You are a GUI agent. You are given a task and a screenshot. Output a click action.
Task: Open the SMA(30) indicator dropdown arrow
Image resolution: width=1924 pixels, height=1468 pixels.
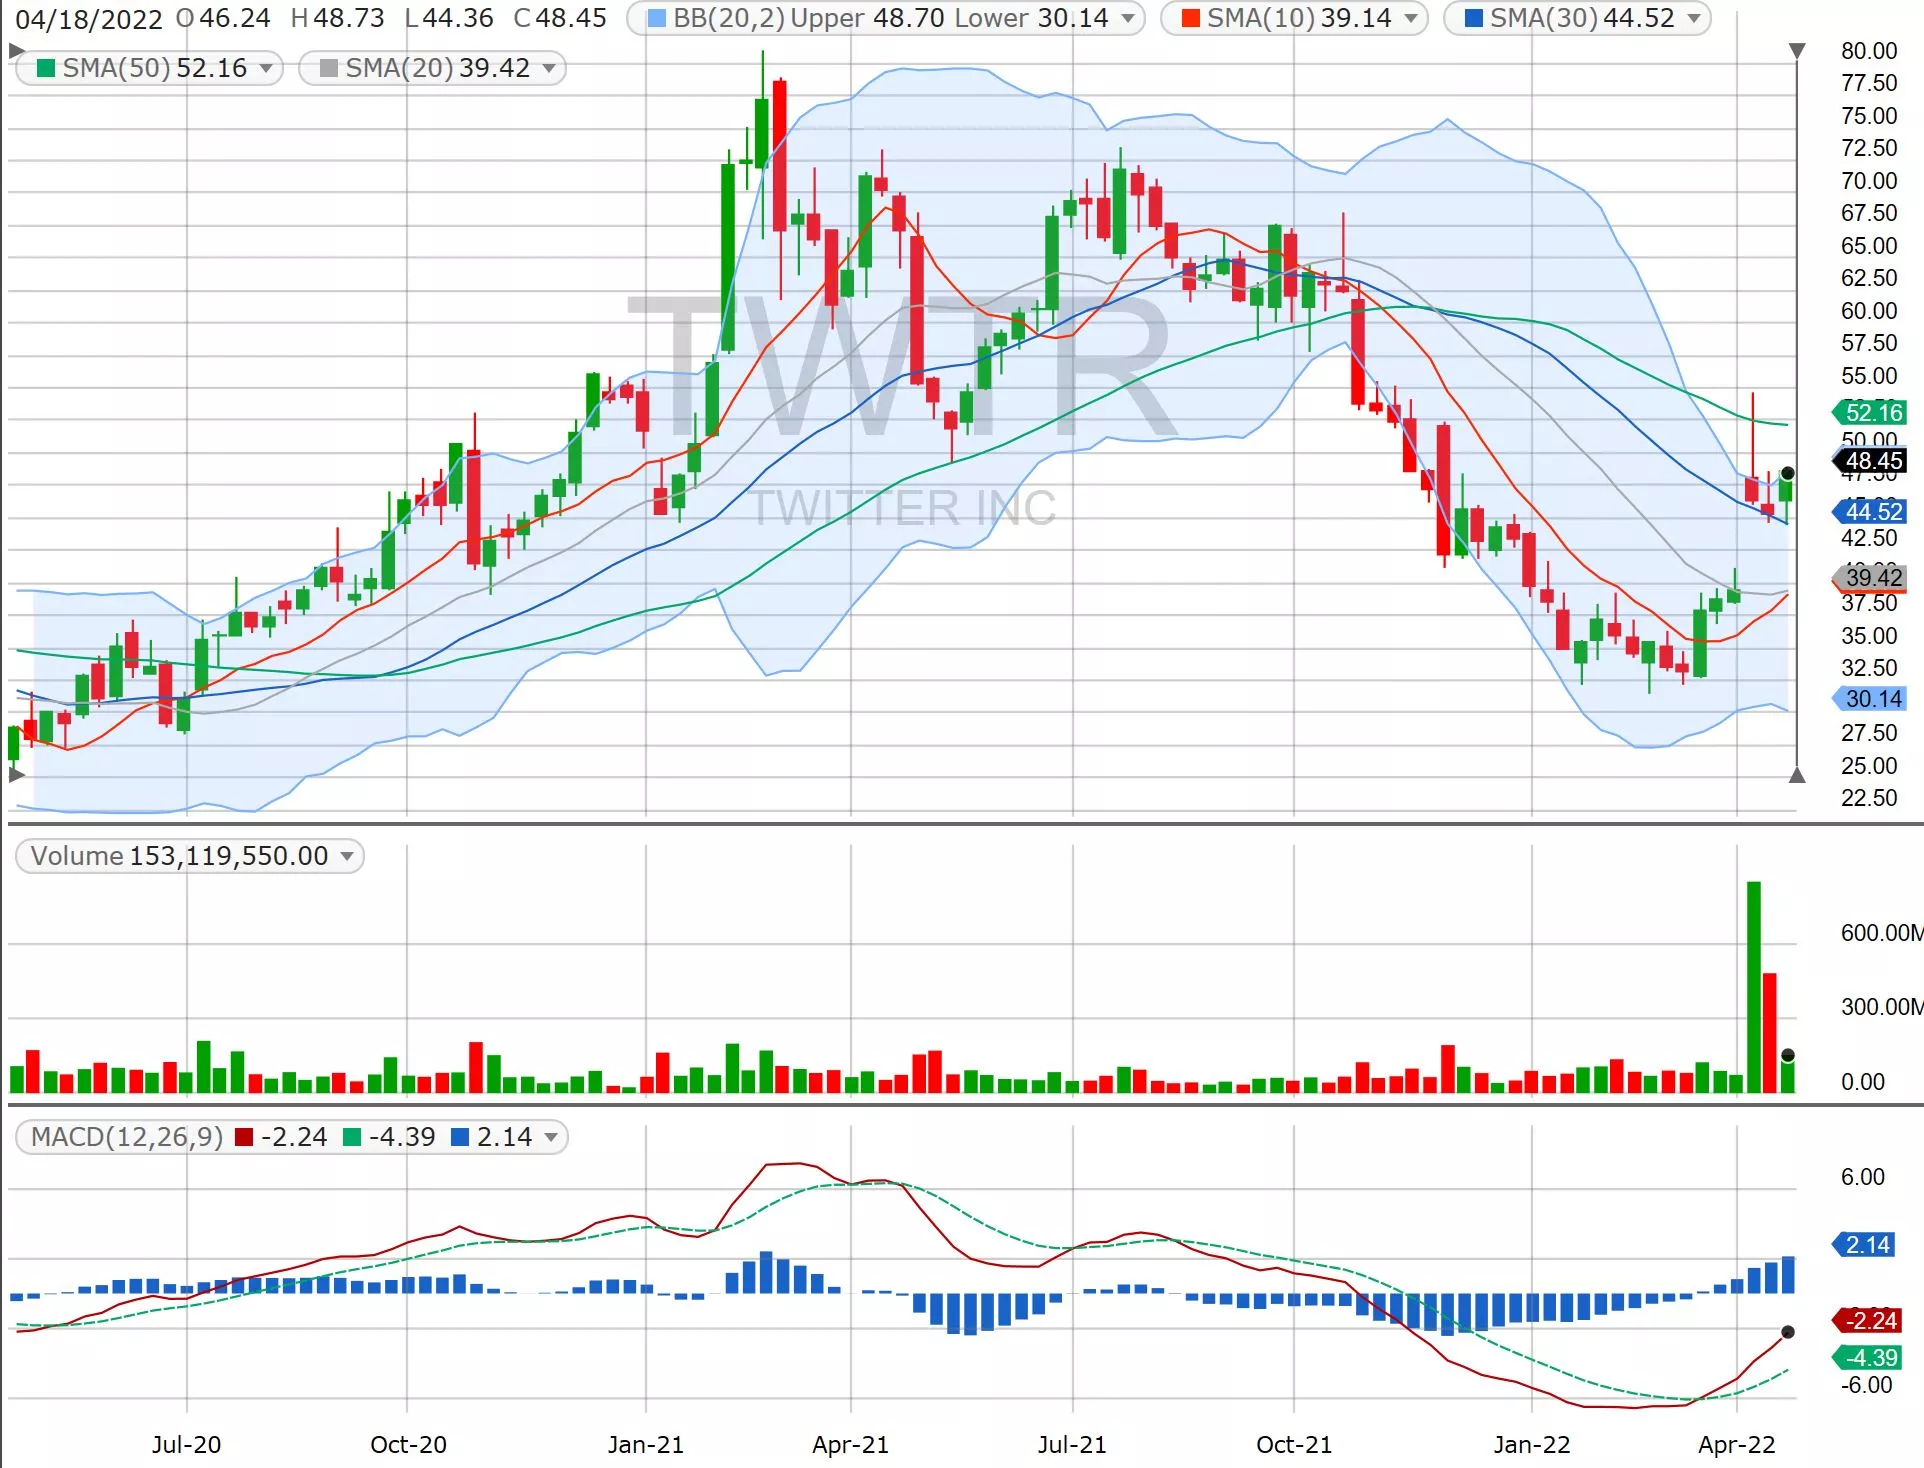(x=1694, y=18)
